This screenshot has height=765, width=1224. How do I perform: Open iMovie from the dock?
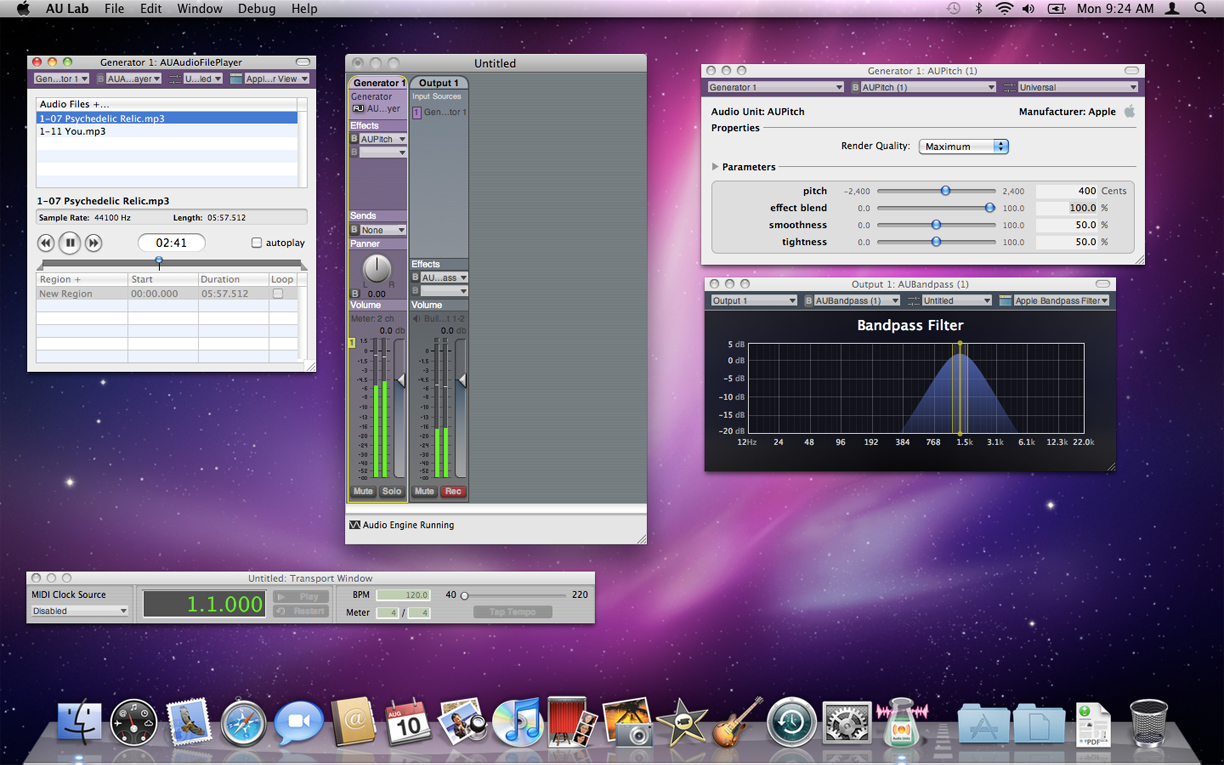[682, 721]
